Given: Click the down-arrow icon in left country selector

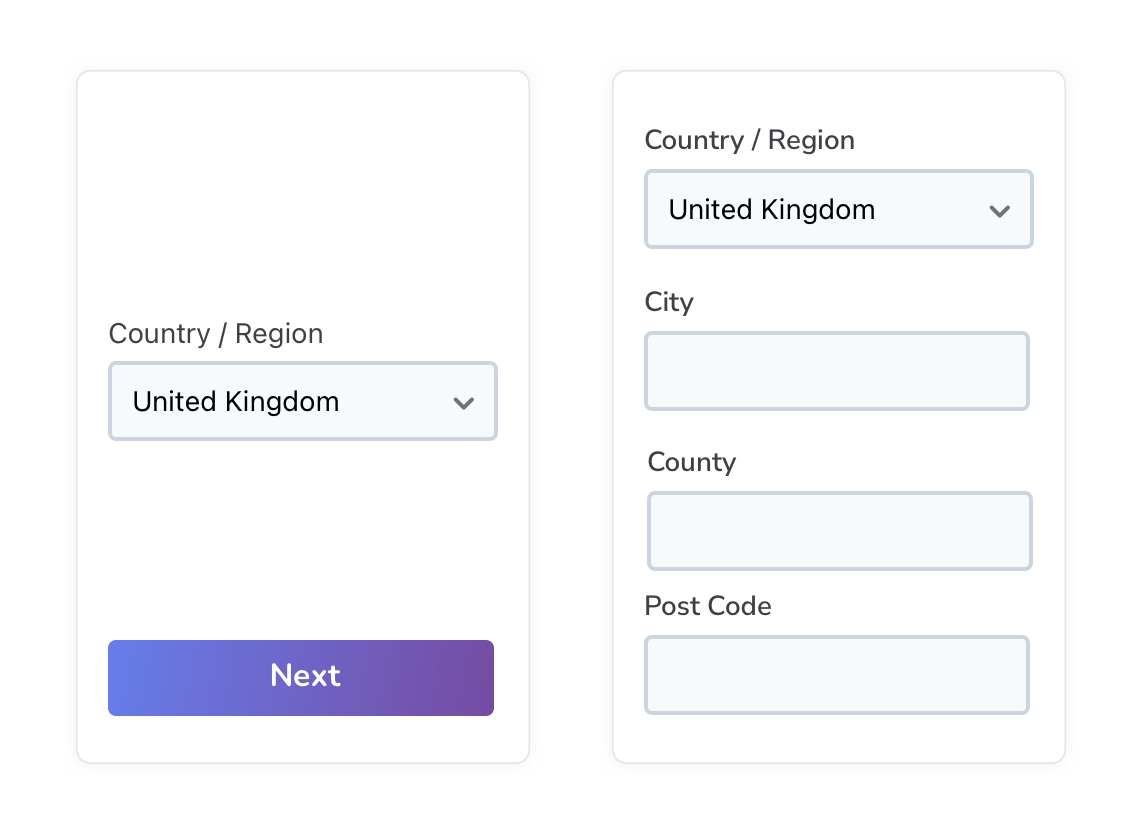Looking at the screenshot, I should point(463,402).
